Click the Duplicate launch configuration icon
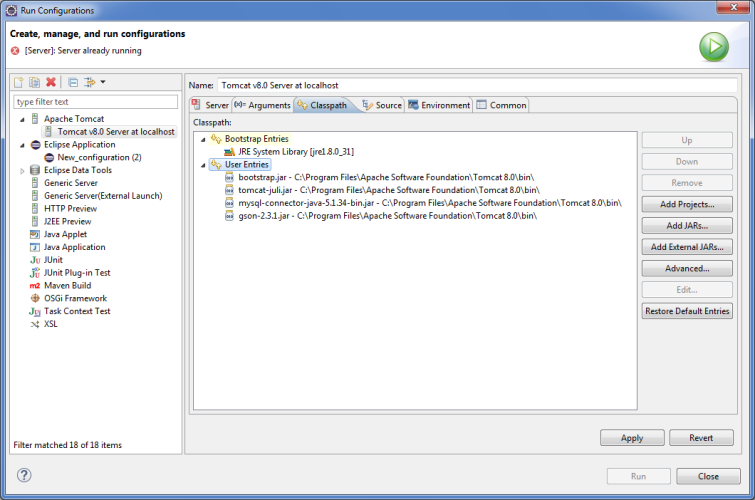The height and width of the screenshot is (500, 755). pos(34,82)
